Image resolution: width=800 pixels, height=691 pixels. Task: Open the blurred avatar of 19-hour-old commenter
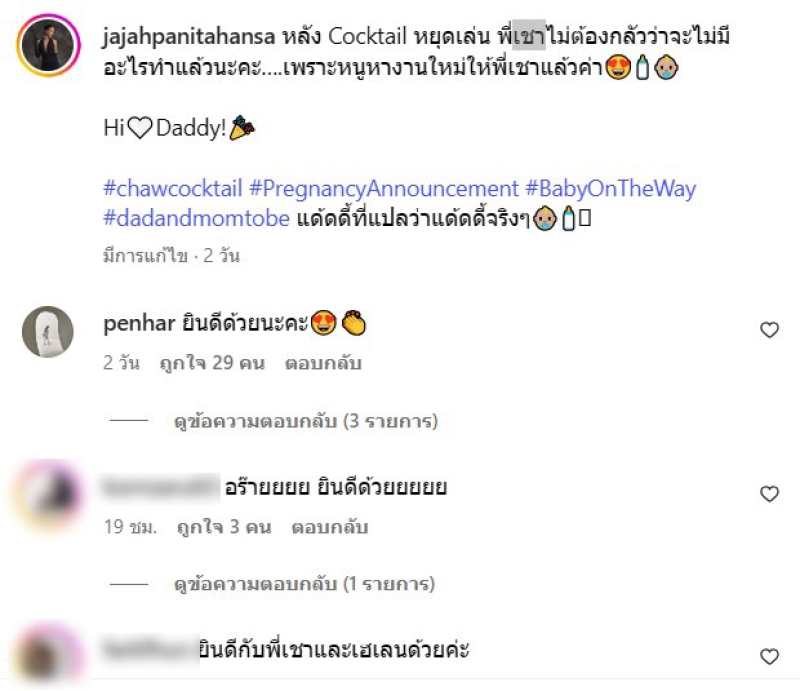(48, 494)
